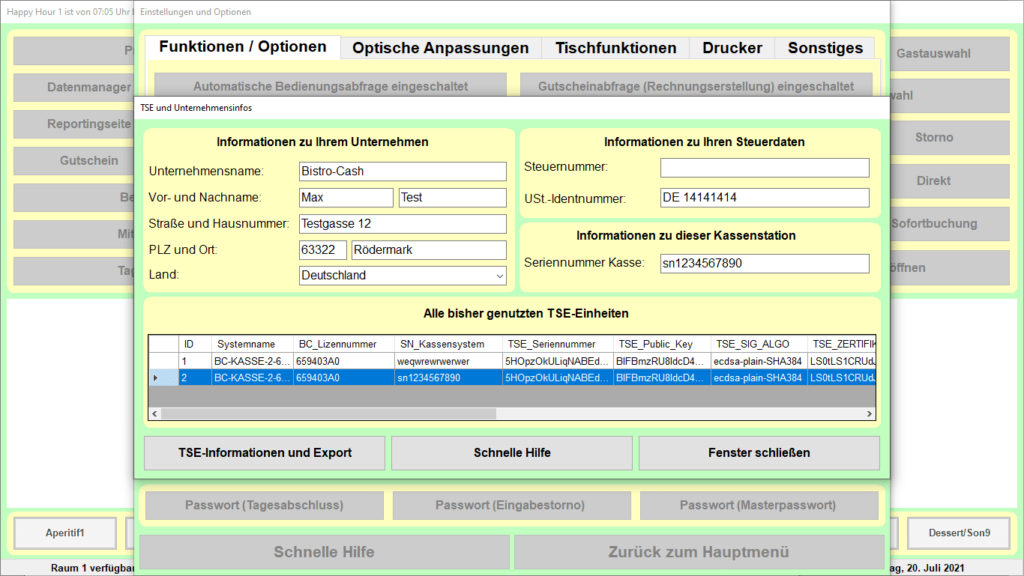Click the TSE_Seriennummer column header
1024x576 pixels.
tap(557, 344)
